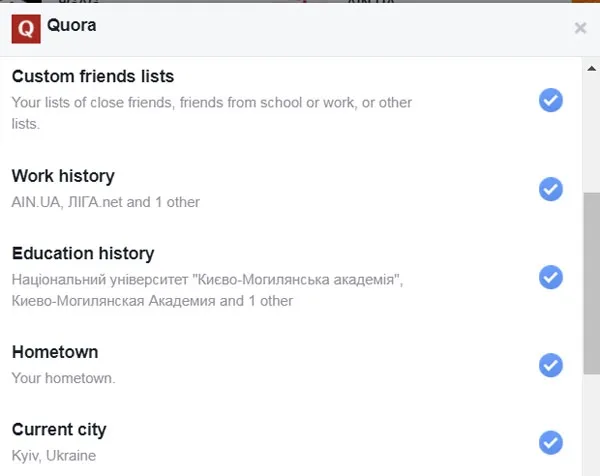Click the Hometown heading
The width and height of the screenshot is (600, 476).
(55, 352)
